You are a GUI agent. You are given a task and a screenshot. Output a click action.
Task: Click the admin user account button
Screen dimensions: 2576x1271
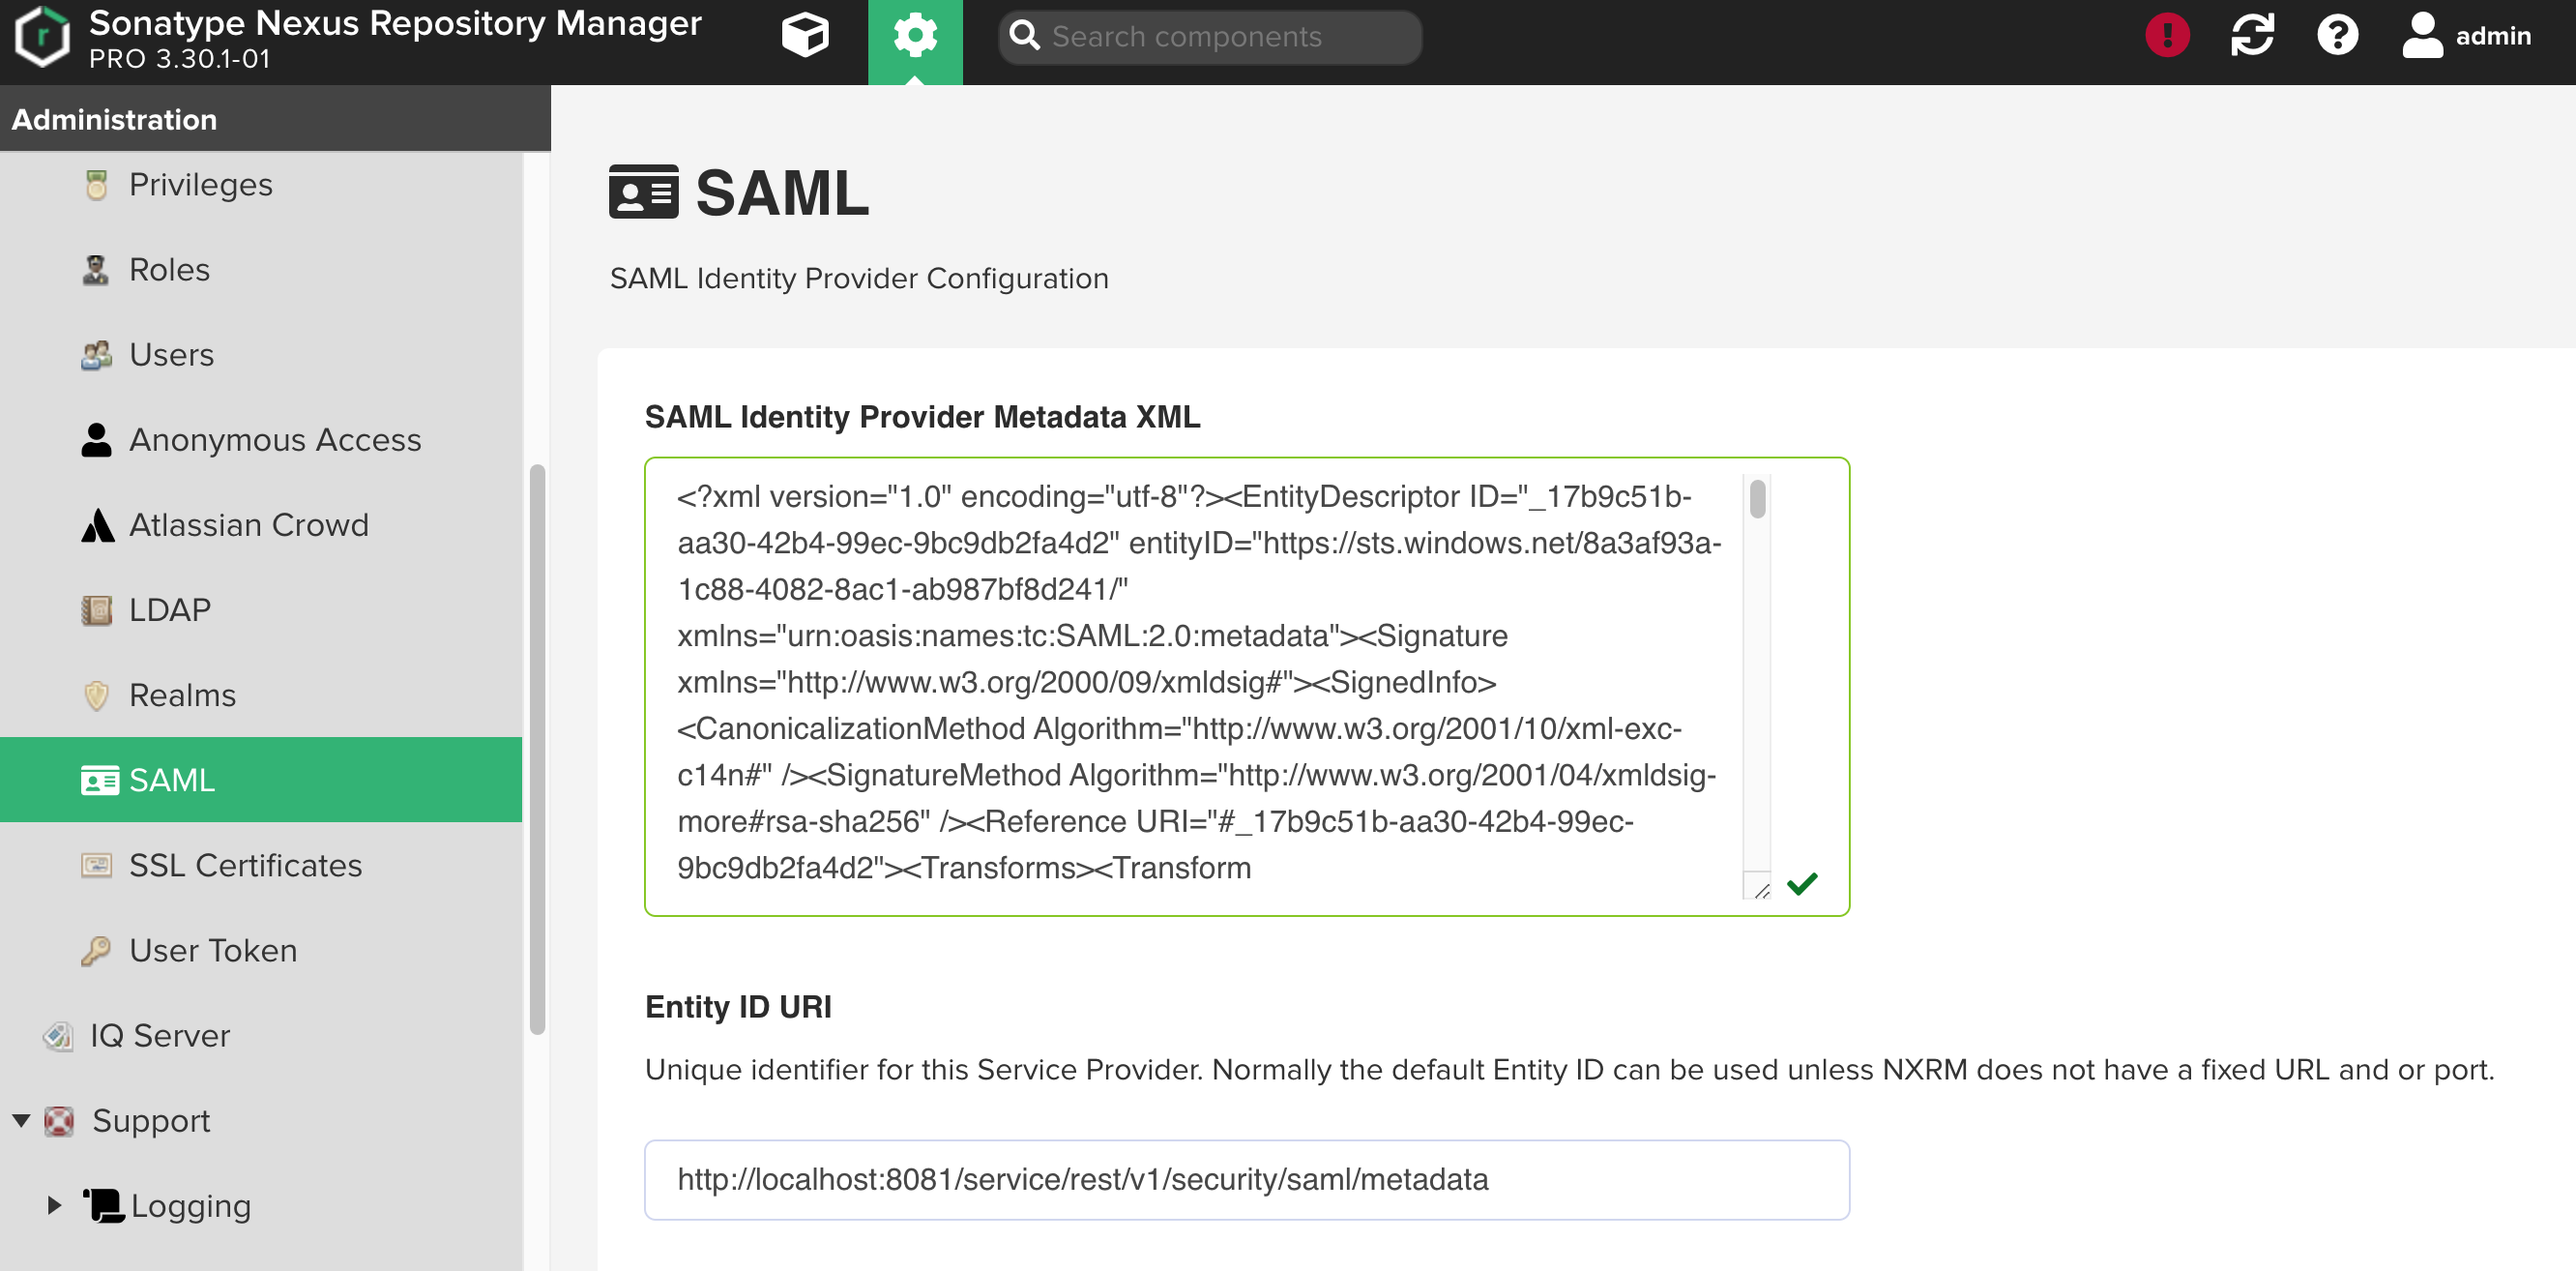pos(2467,36)
